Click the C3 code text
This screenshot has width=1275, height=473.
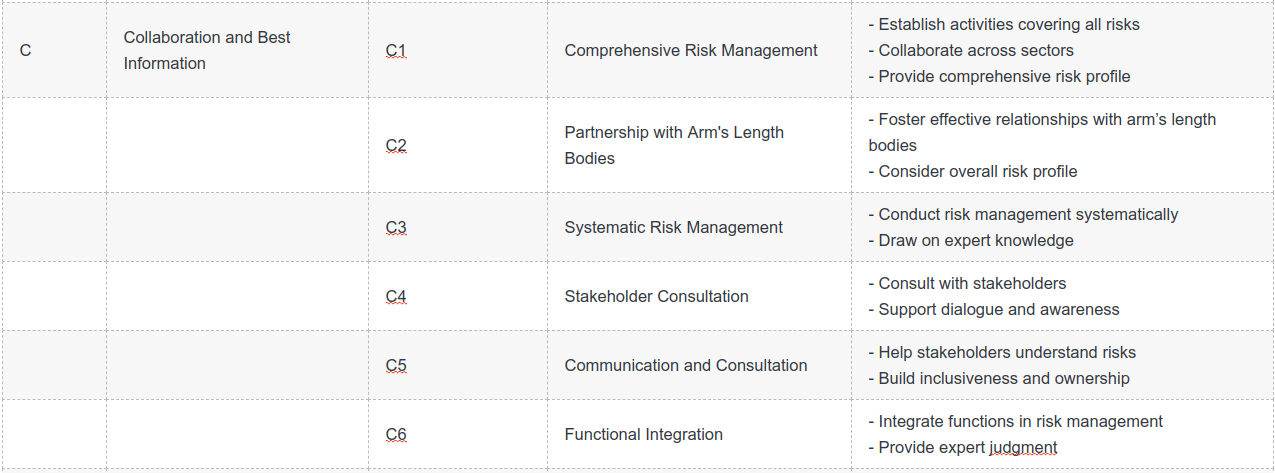tap(396, 227)
